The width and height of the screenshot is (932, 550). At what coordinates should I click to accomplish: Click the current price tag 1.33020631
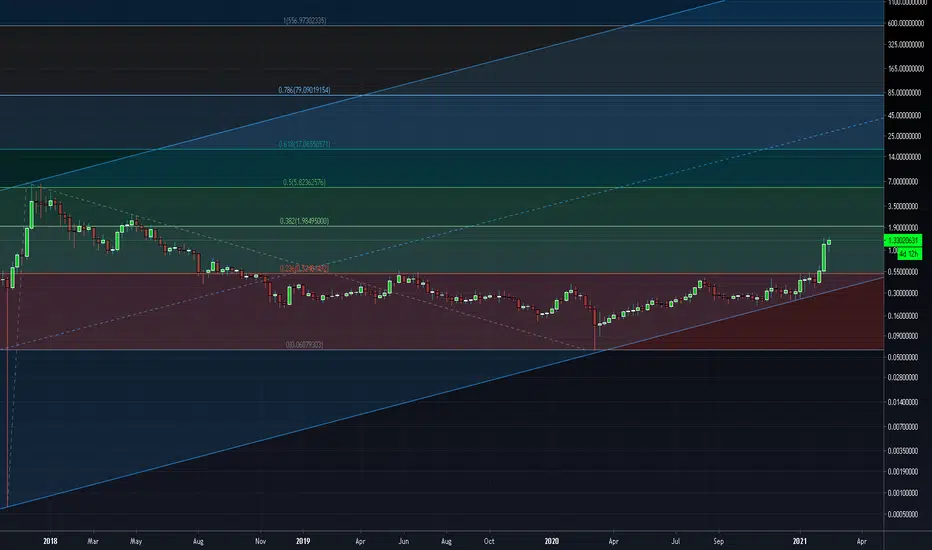(x=903, y=240)
